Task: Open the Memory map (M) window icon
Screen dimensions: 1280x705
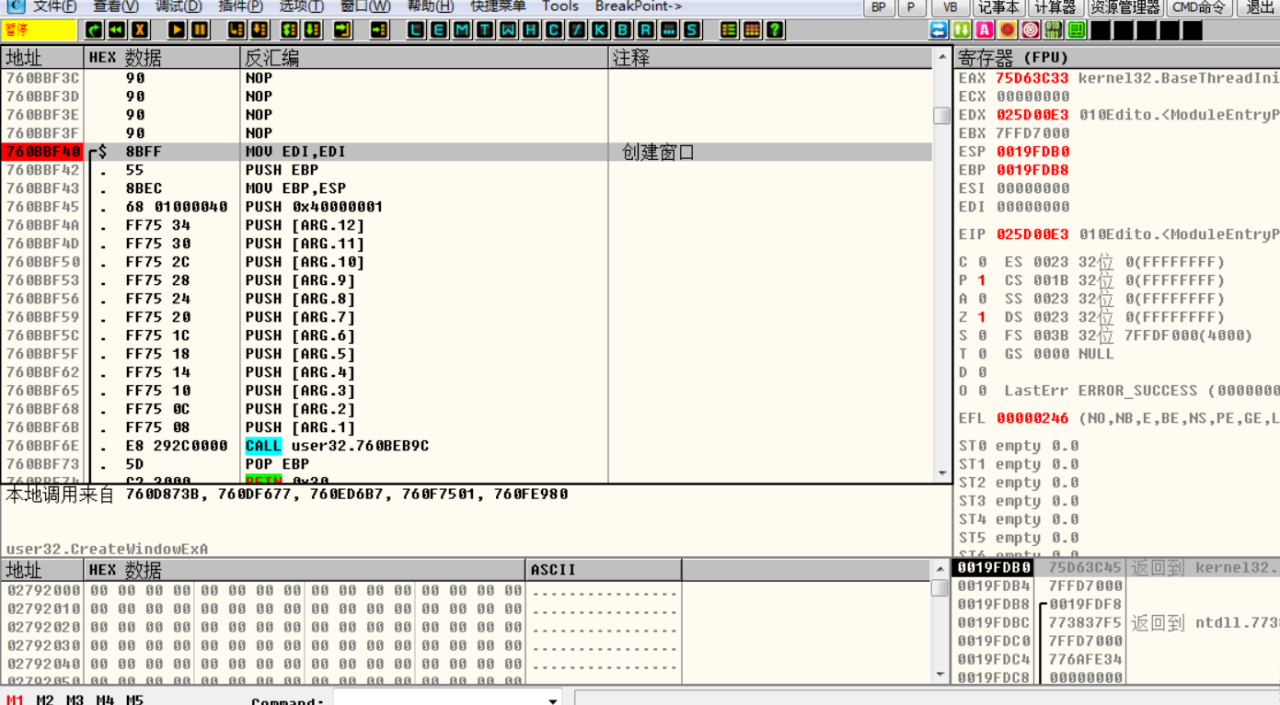Action: (x=461, y=30)
